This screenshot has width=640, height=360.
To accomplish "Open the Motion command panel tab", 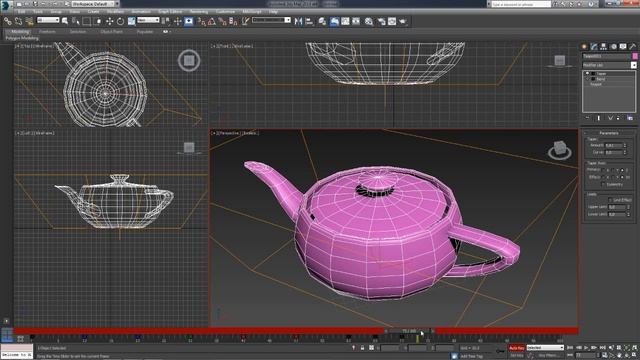I will pyautogui.click(x=613, y=47).
